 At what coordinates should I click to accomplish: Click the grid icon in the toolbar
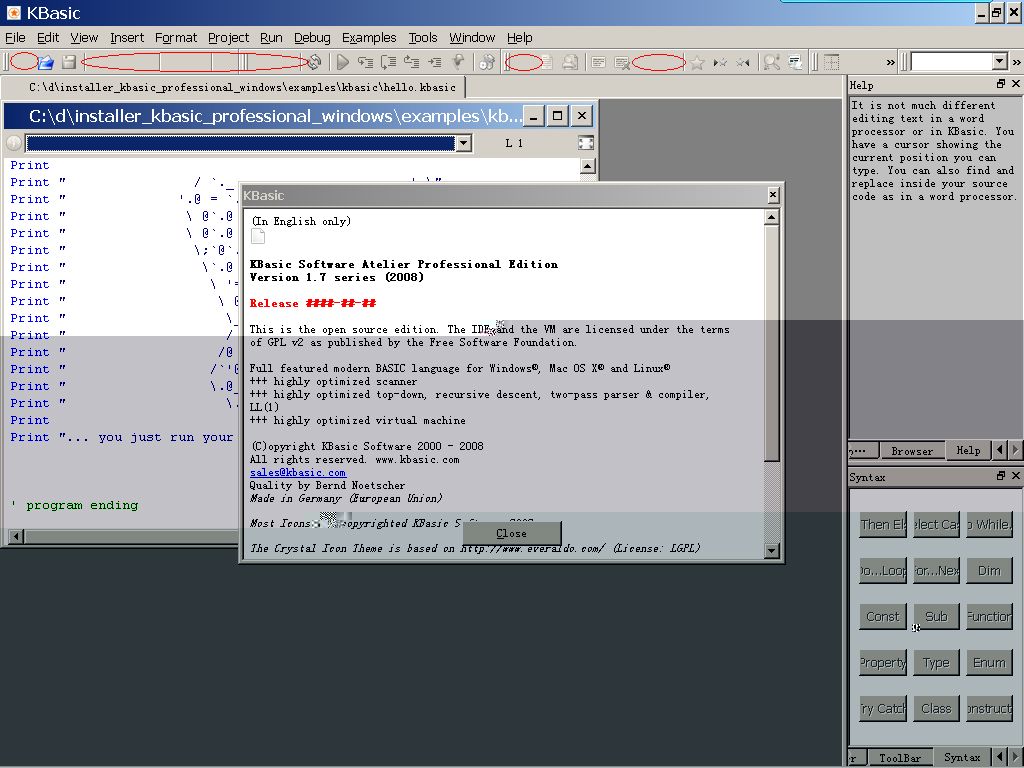pos(831,62)
